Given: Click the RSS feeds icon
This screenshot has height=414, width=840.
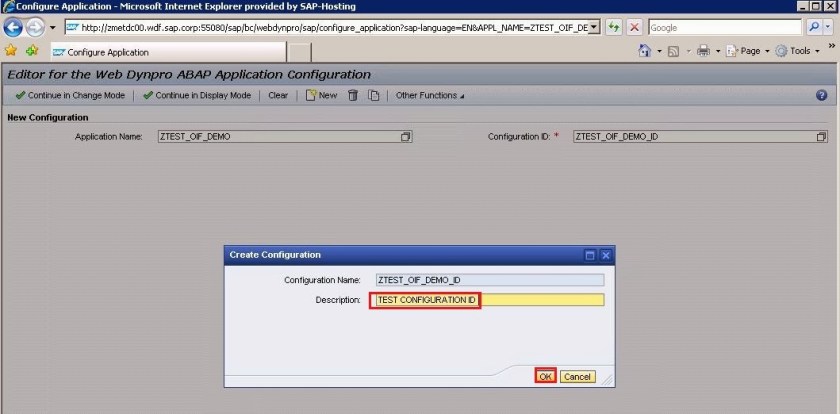Looking at the screenshot, I should (674, 51).
